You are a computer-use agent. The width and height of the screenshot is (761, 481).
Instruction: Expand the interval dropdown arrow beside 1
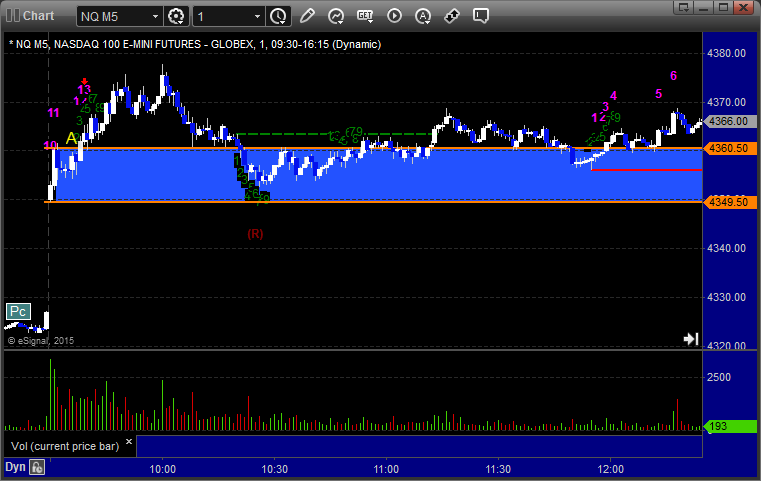coord(258,17)
